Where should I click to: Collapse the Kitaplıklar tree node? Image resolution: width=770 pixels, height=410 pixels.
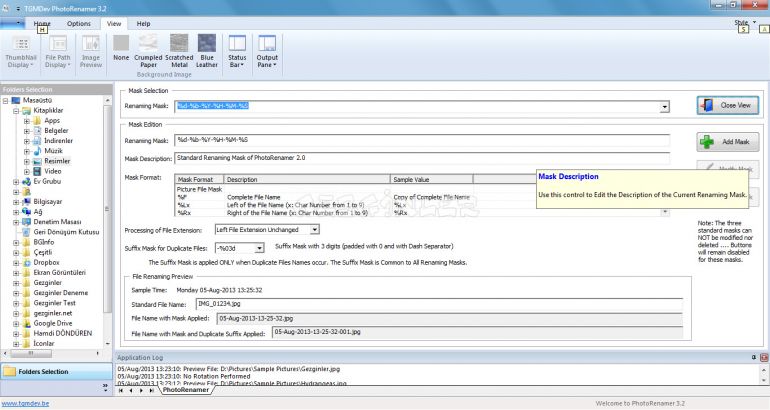pyautogui.click(x=16, y=110)
